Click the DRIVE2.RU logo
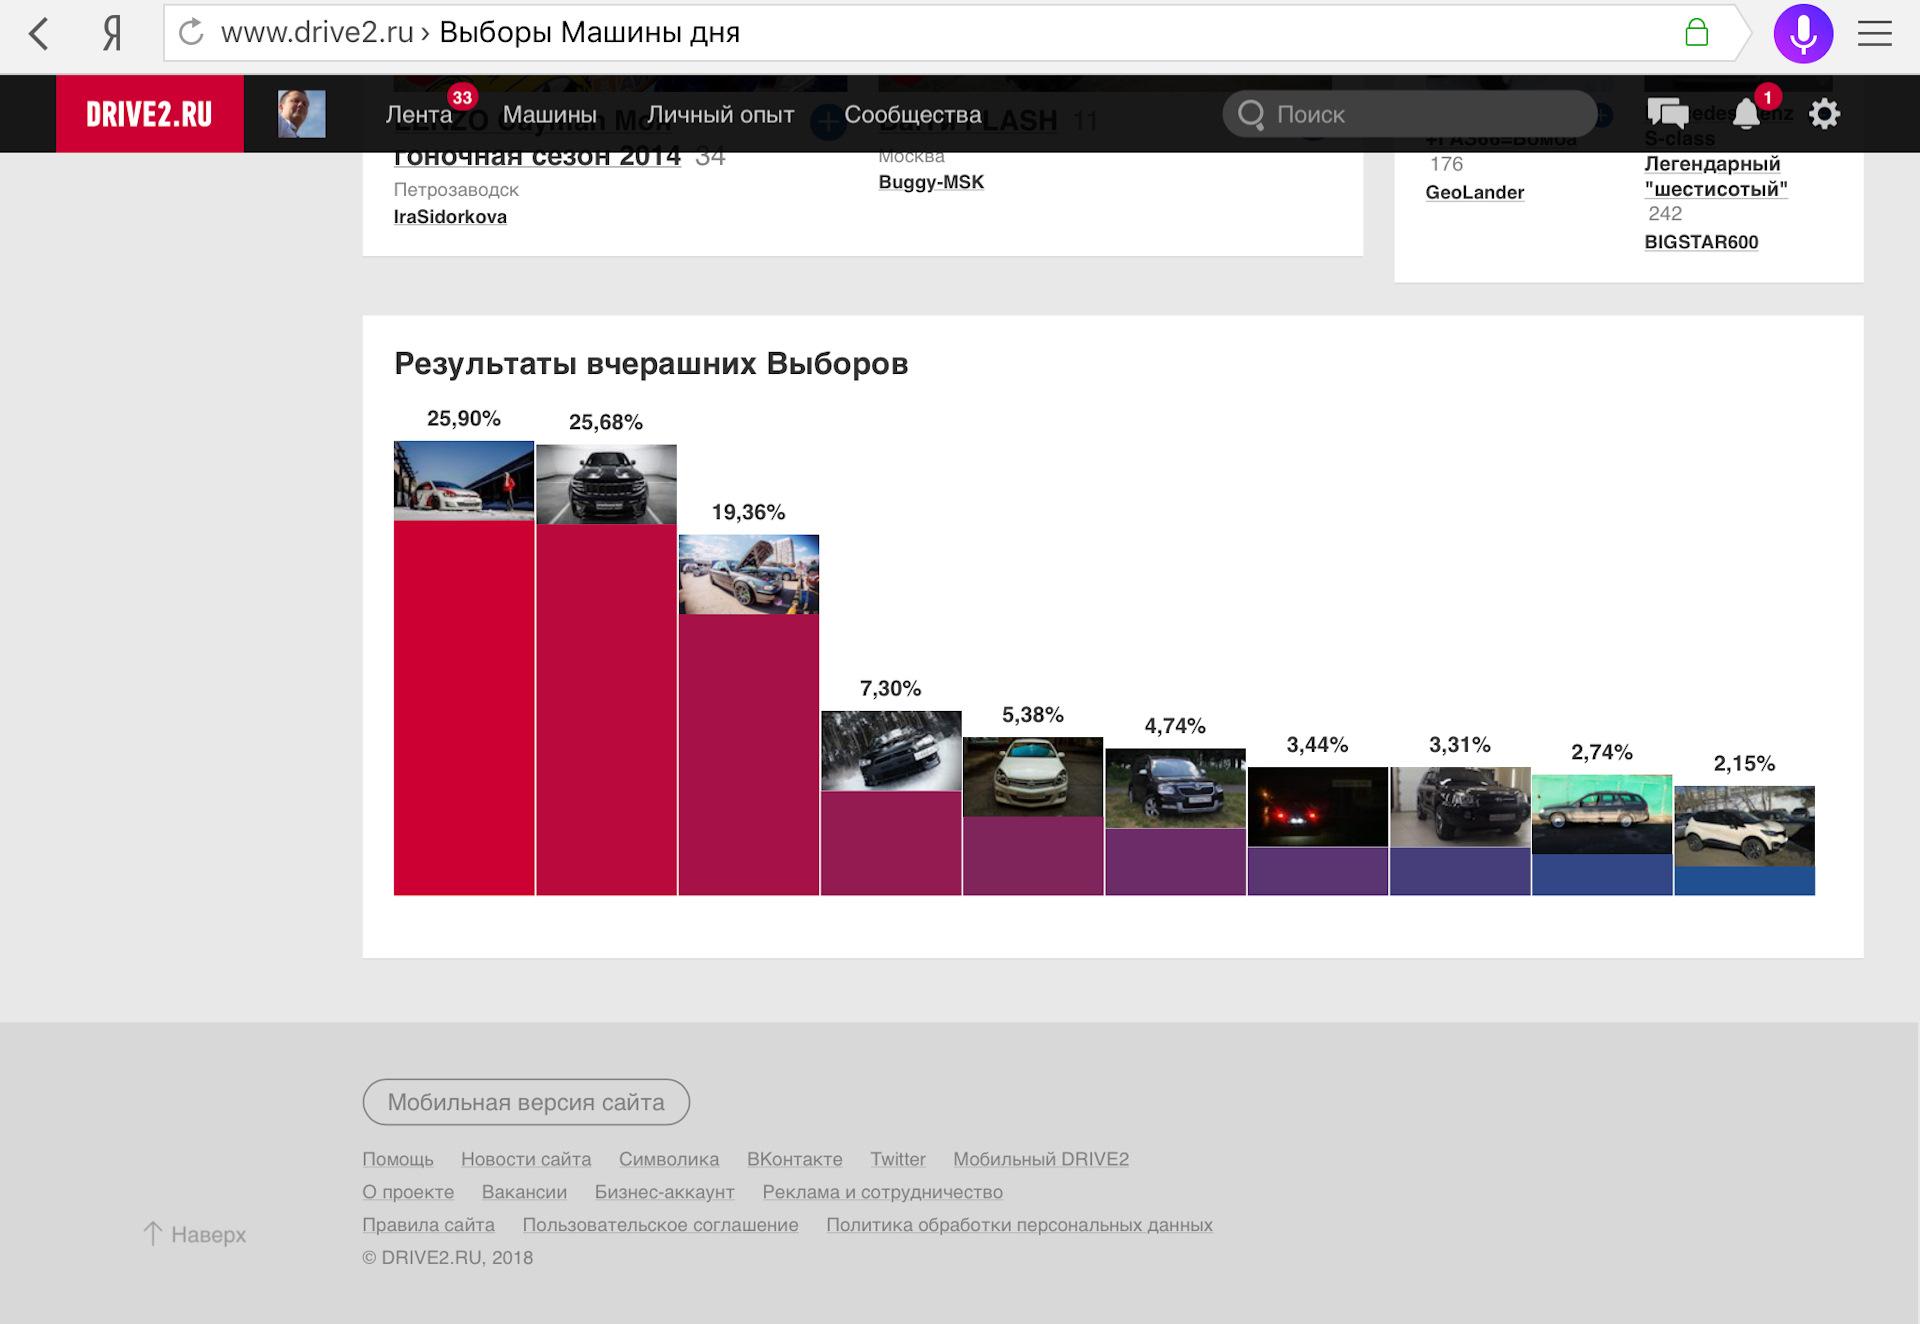Viewport: 1920px width, 1324px height. click(x=149, y=114)
